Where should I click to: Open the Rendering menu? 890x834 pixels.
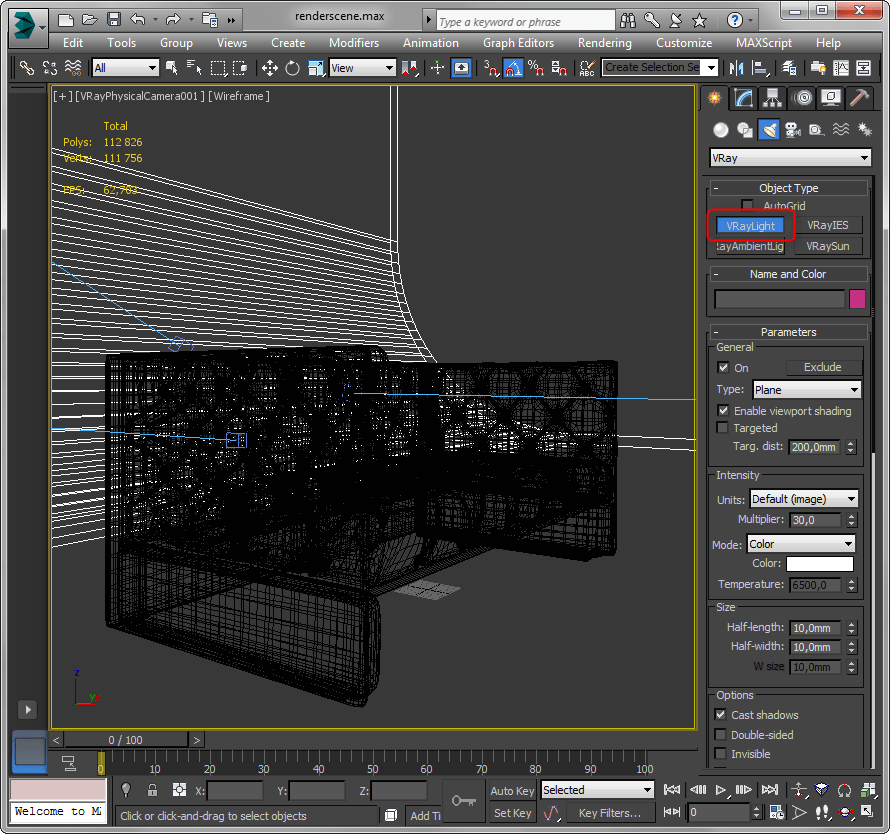[x=604, y=43]
